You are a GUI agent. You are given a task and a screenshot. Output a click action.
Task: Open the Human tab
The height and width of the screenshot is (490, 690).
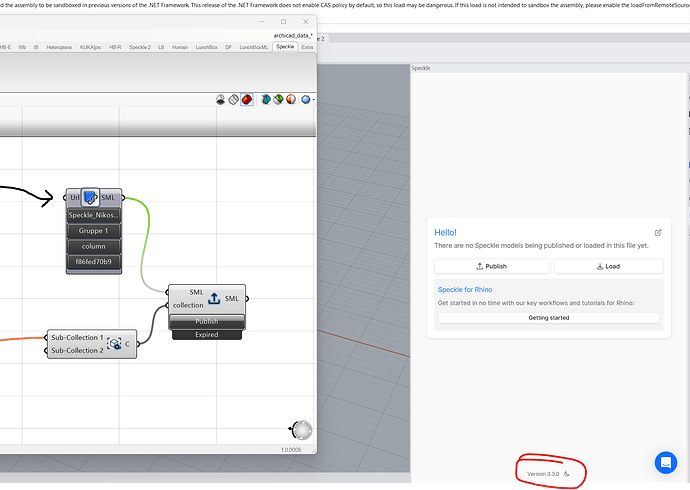[180, 47]
